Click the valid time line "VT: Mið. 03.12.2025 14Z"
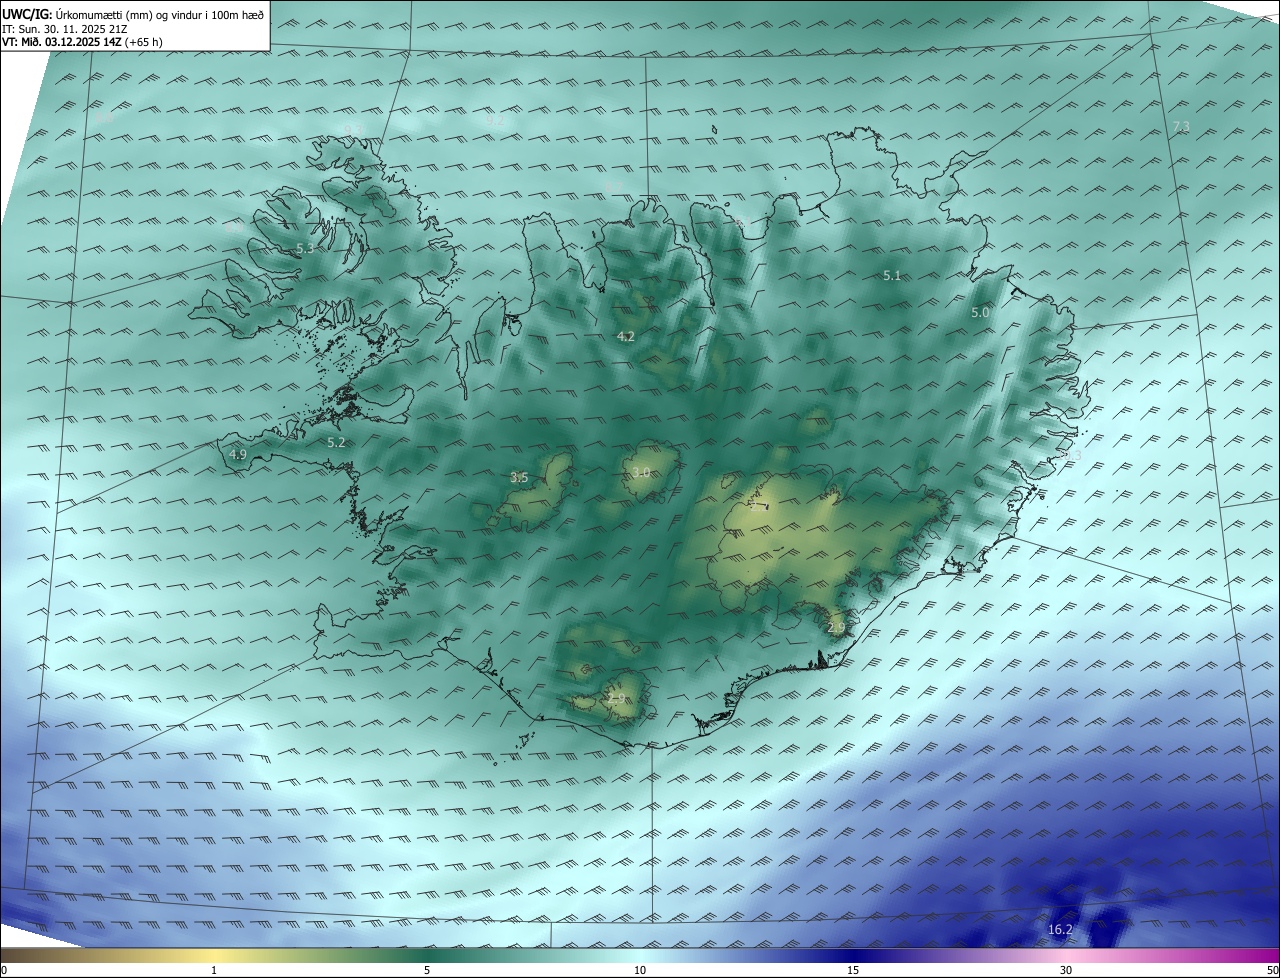 click(60, 42)
